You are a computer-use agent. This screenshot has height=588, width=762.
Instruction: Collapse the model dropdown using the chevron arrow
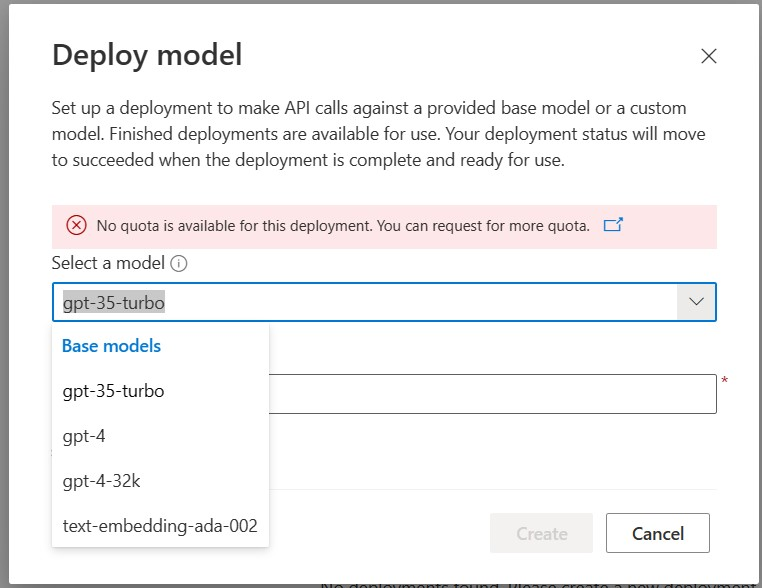click(x=696, y=301)
